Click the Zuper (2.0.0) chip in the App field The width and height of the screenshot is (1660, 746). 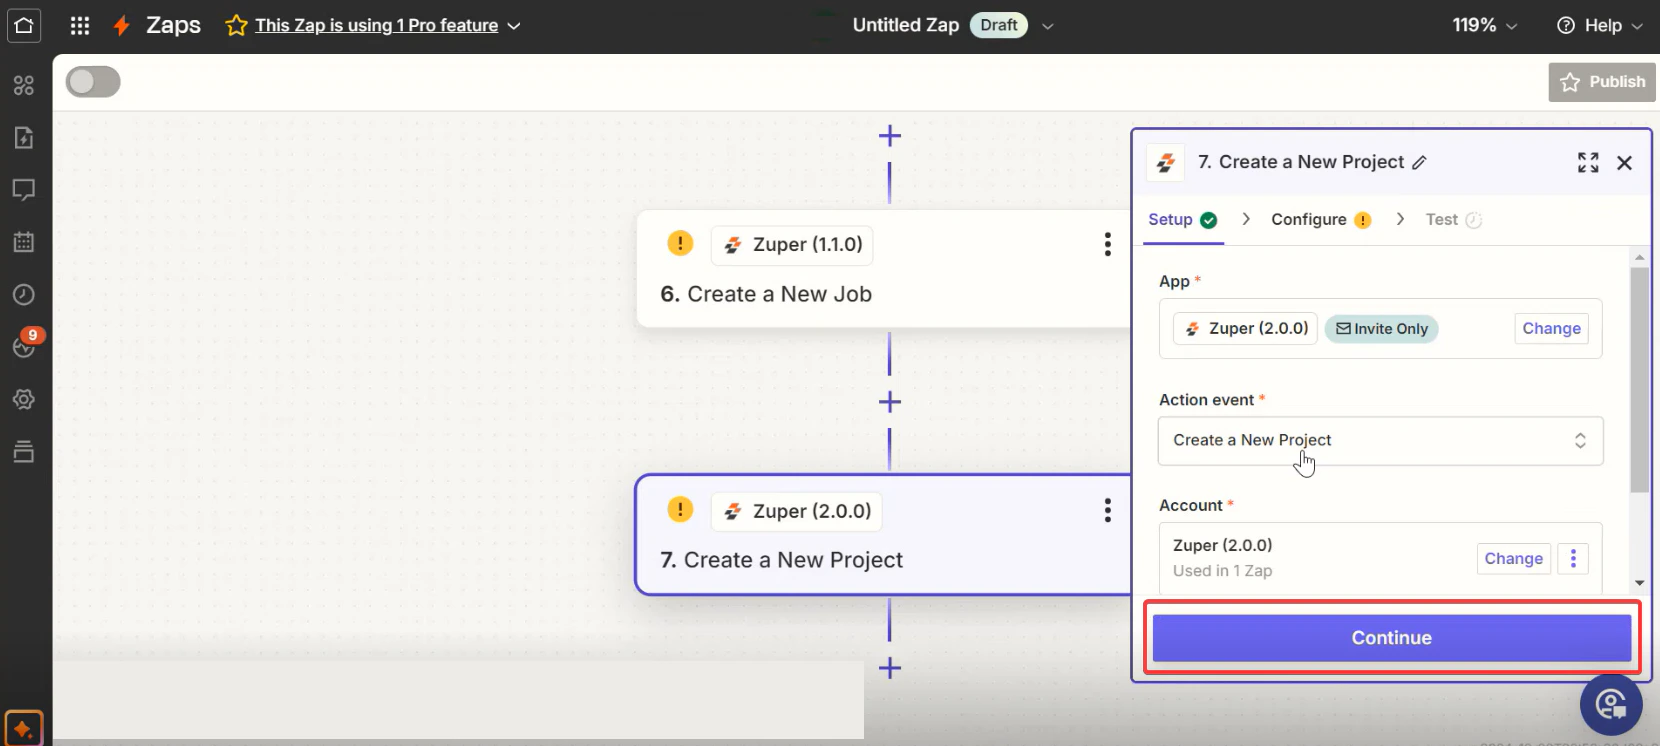point(1245,329)
